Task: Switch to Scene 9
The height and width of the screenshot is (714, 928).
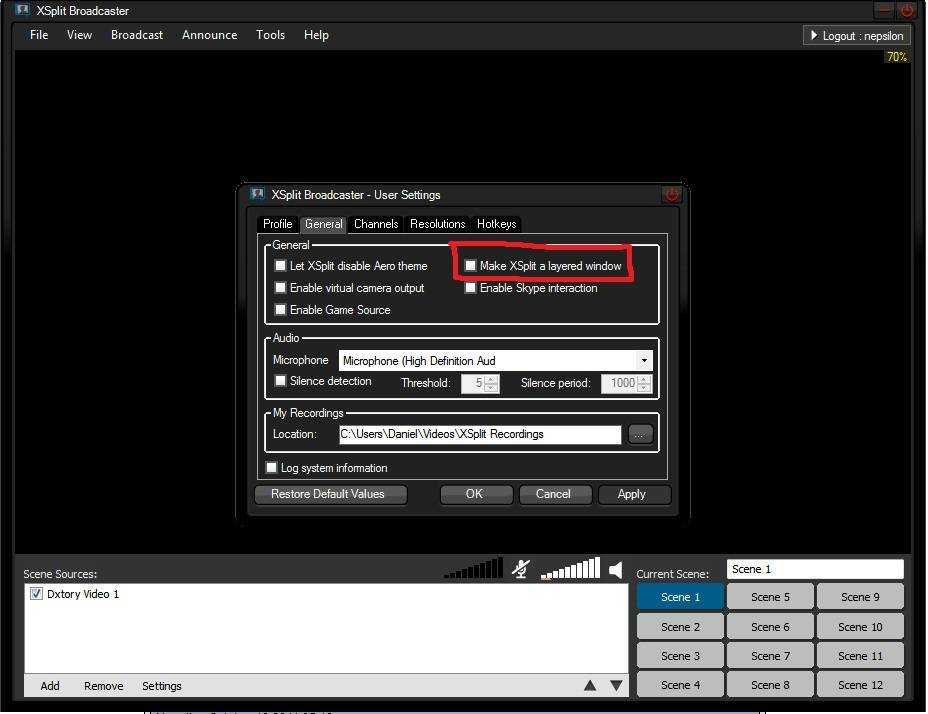Action: click(861, 597)
